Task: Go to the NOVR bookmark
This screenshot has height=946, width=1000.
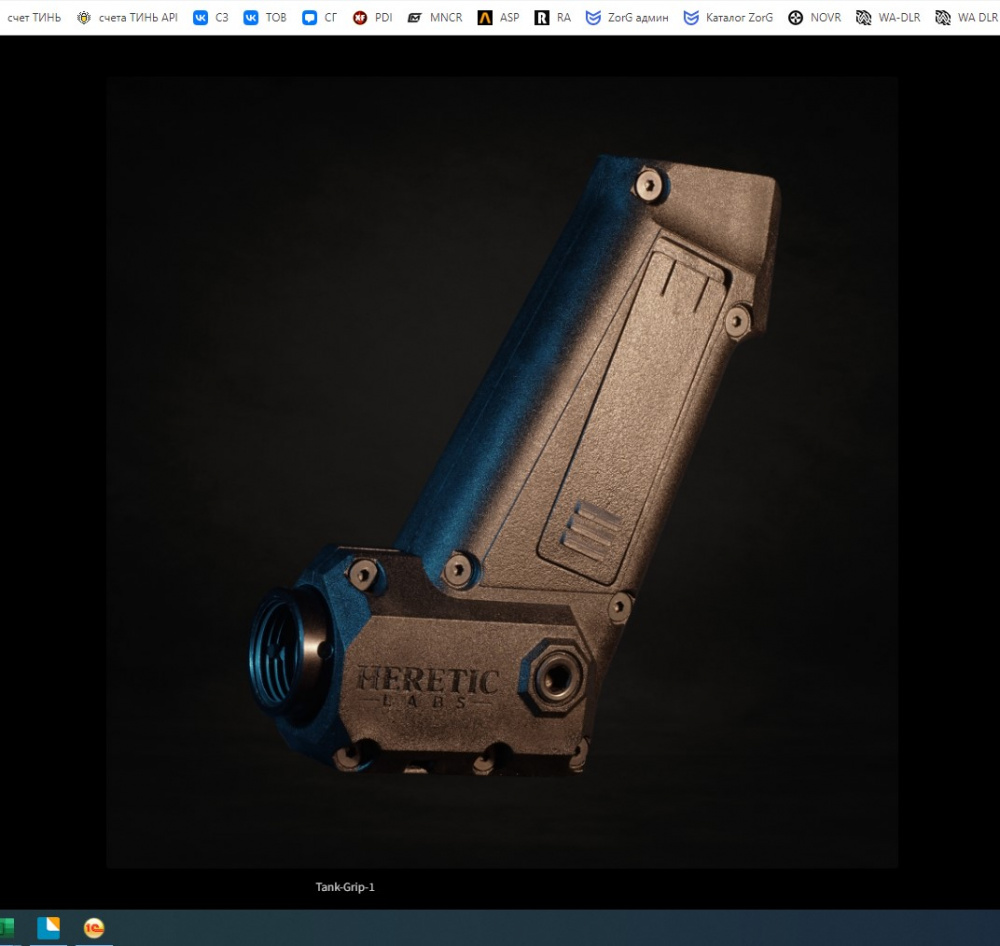Action: coord(815,17)
